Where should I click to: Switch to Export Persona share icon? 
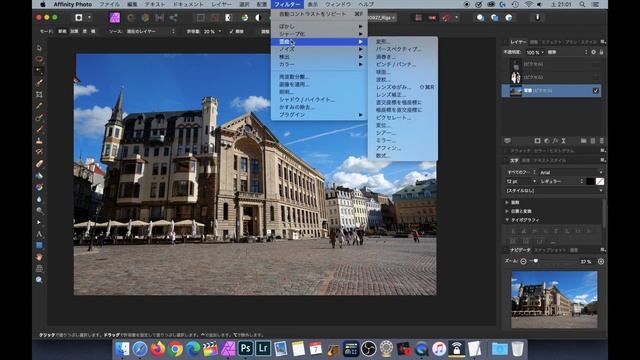174,18
